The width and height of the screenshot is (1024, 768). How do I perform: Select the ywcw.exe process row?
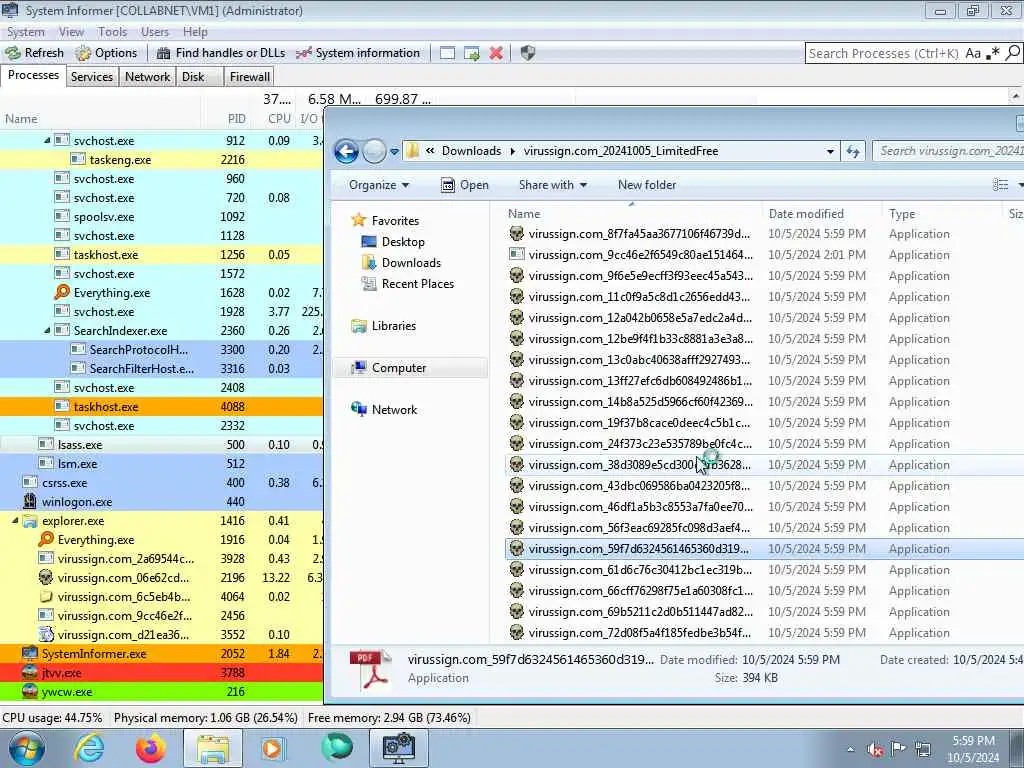161,692
